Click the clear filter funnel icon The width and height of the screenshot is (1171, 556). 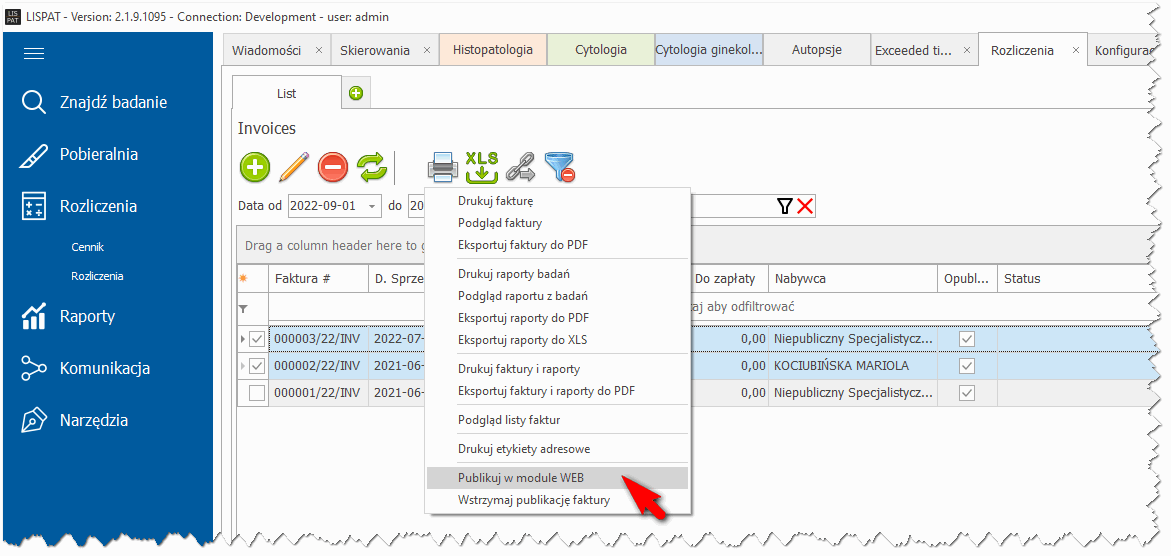tap(560, 167)
